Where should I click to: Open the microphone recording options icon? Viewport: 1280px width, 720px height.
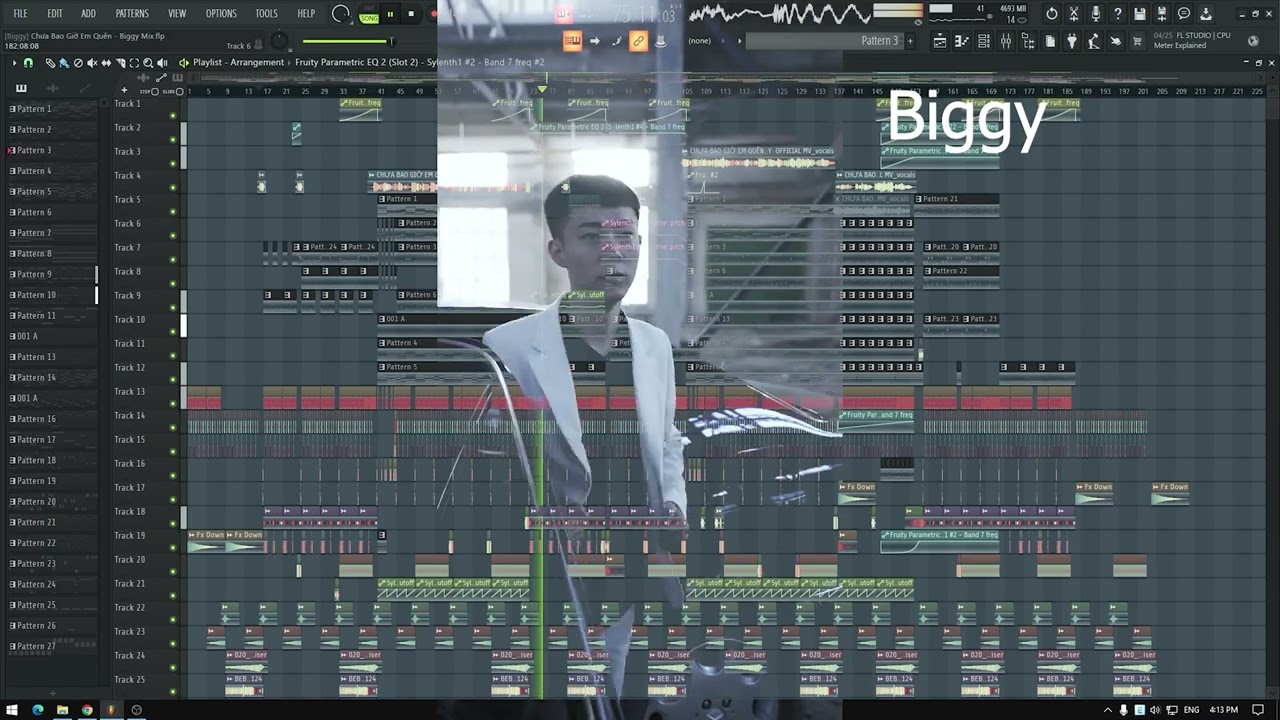click(1096, 13)
